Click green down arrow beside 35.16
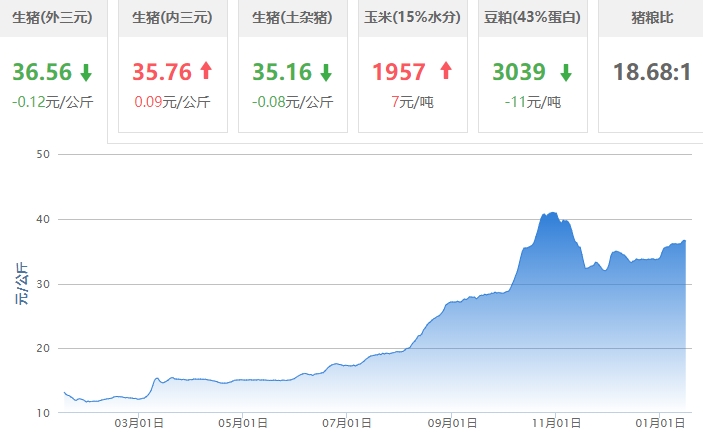703x438 pixels. click(326, 72)
